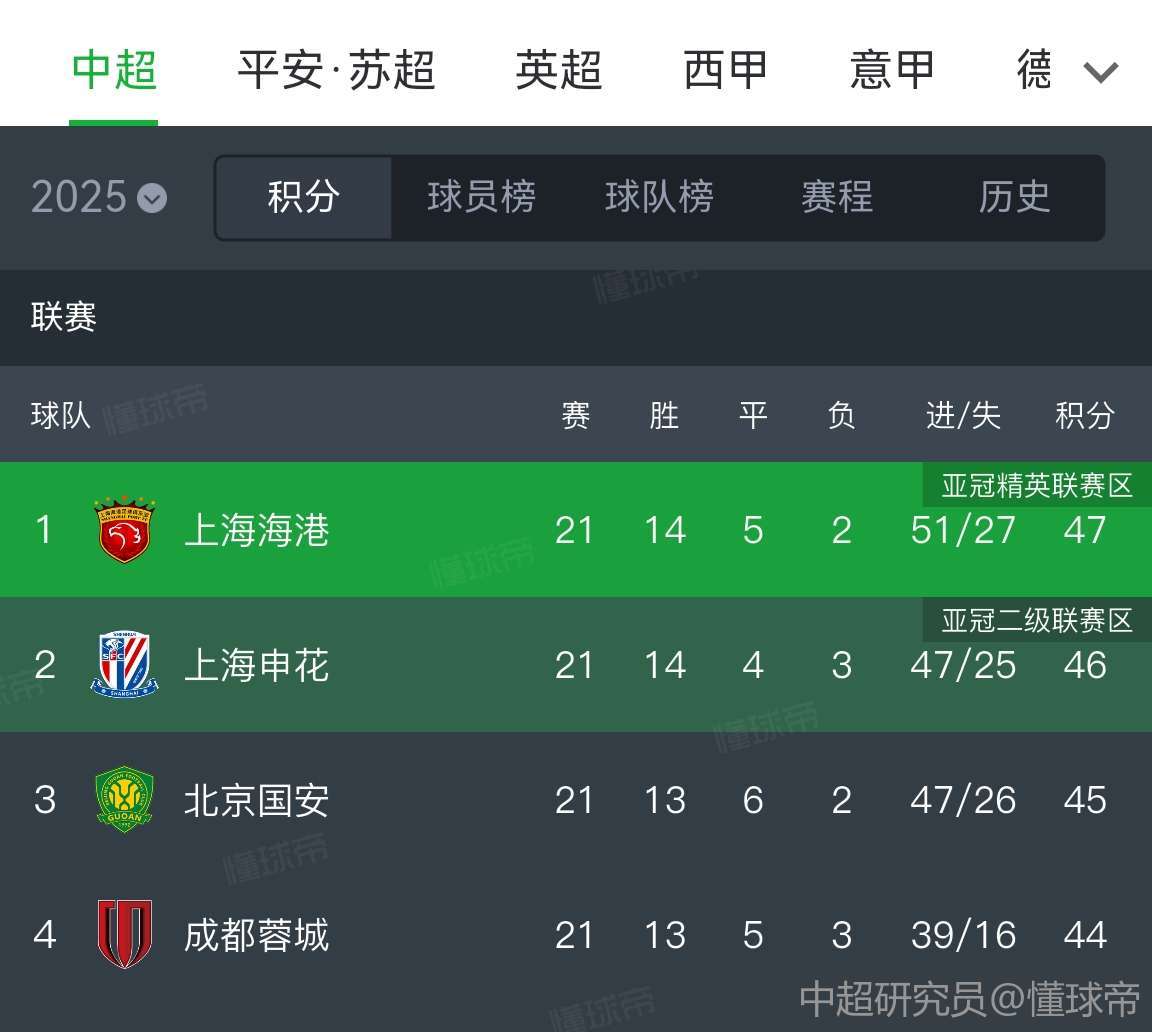Open the 上海海港 team name

[256, 530]
